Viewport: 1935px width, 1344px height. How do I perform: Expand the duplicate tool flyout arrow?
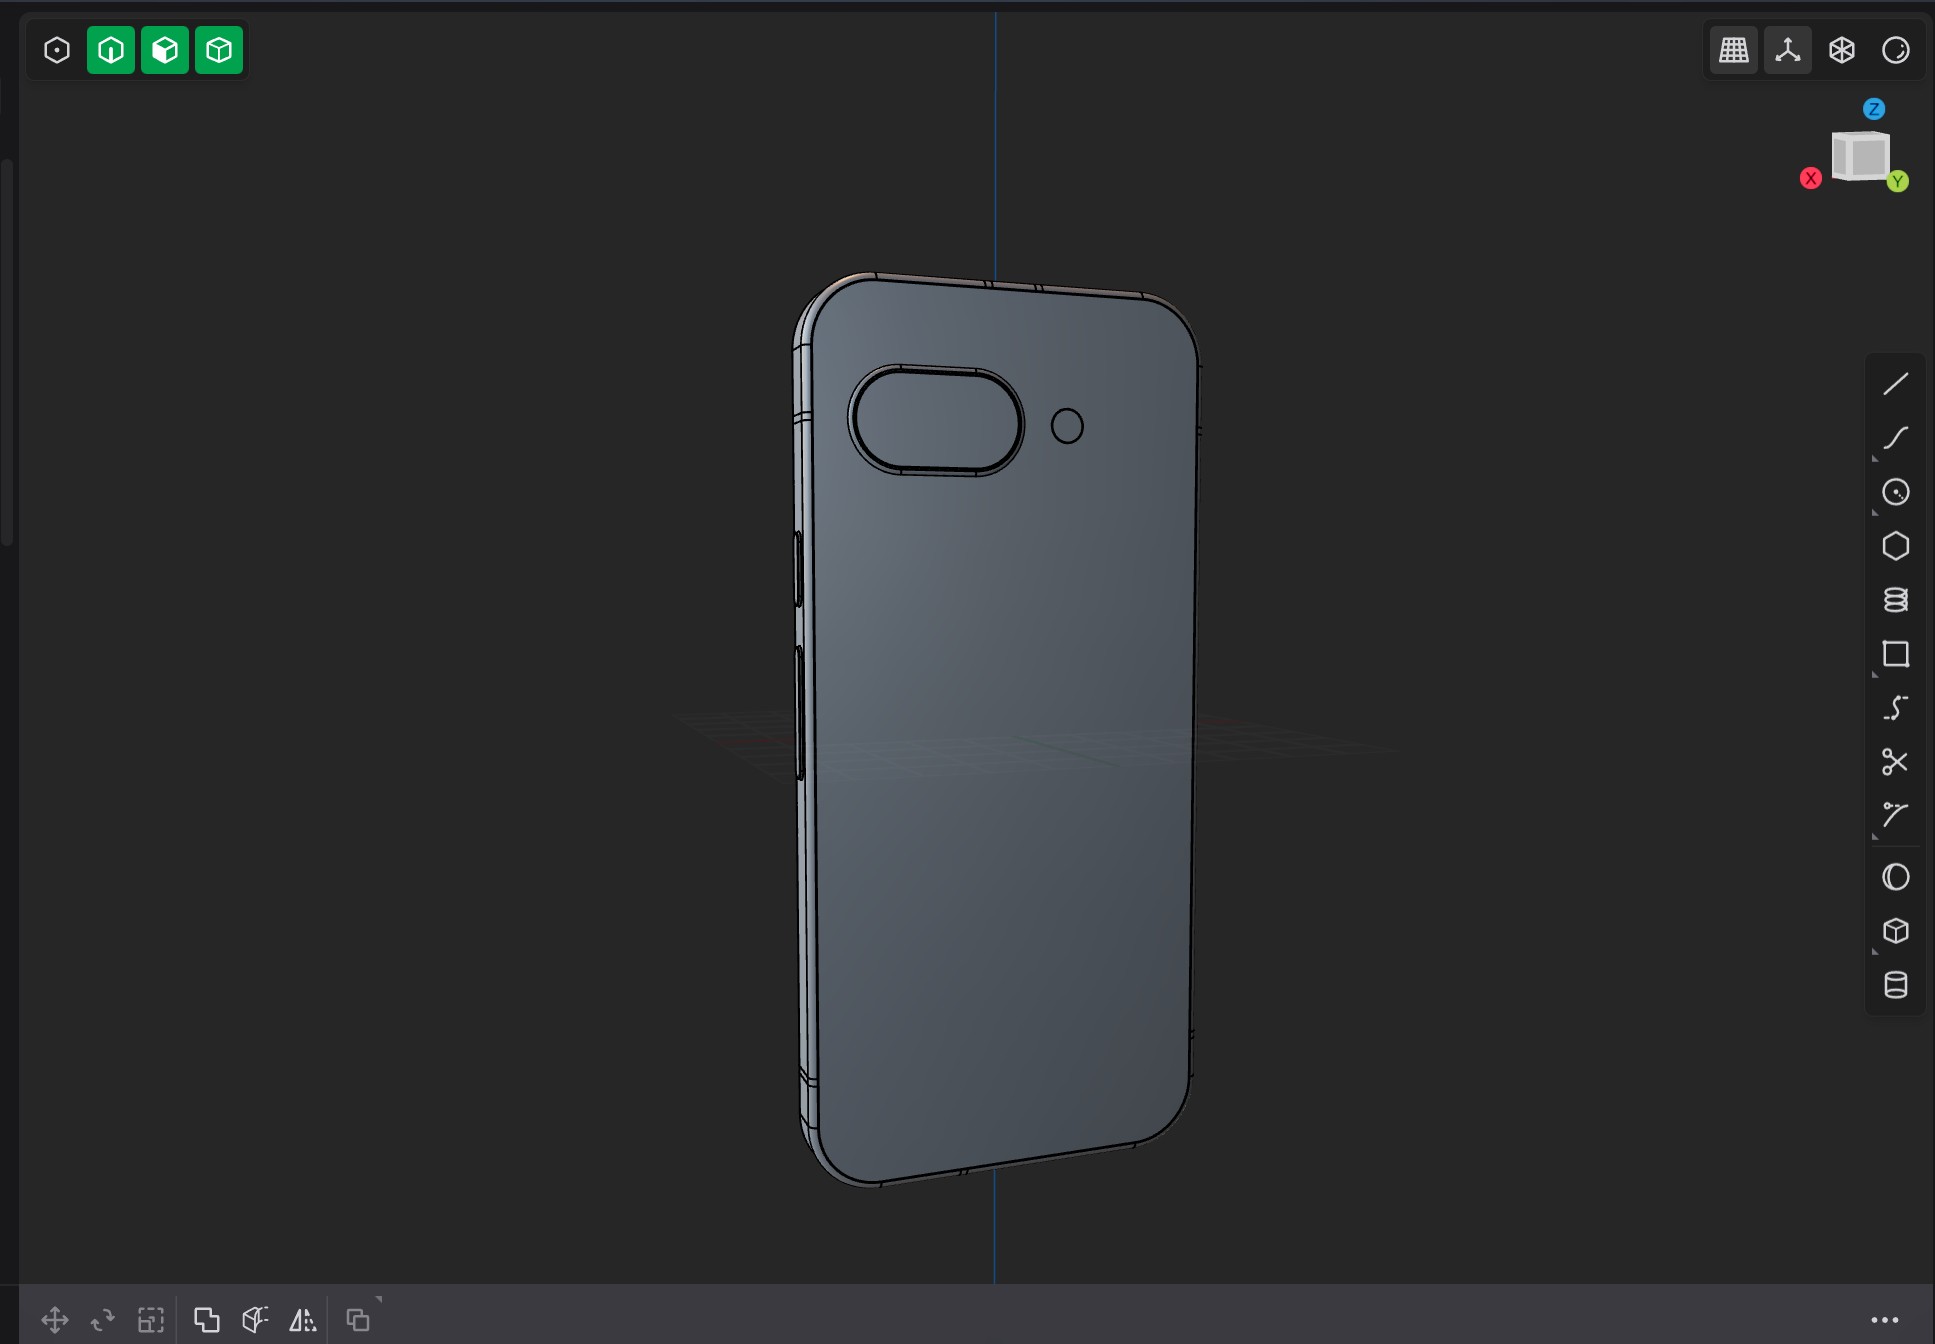[x=379, y=1300]
